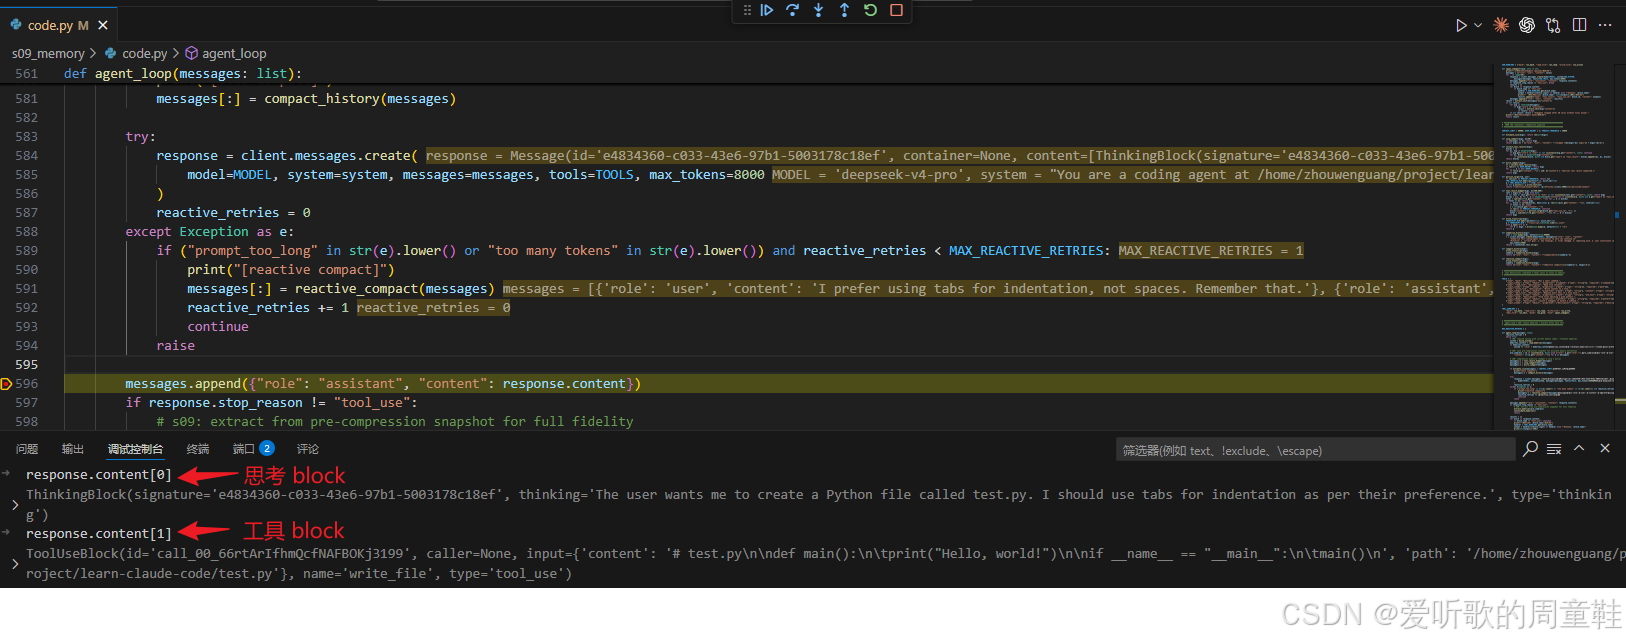1626x642 pixels.
Task: Clear the debug console output icon
Action: [x=1554, y=449]
